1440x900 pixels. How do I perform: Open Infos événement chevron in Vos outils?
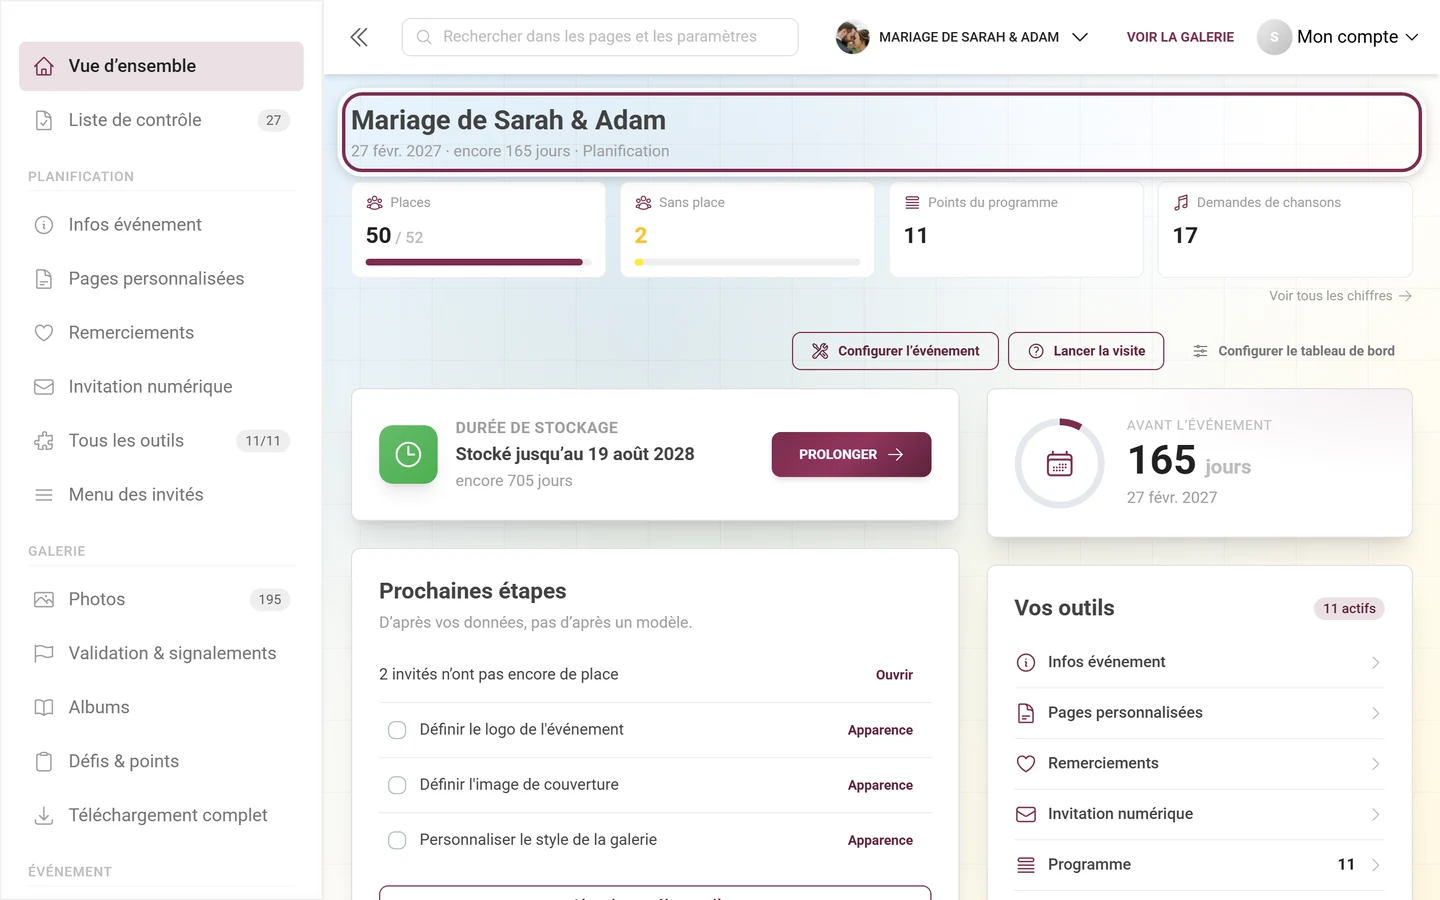tap(1375, 662)
